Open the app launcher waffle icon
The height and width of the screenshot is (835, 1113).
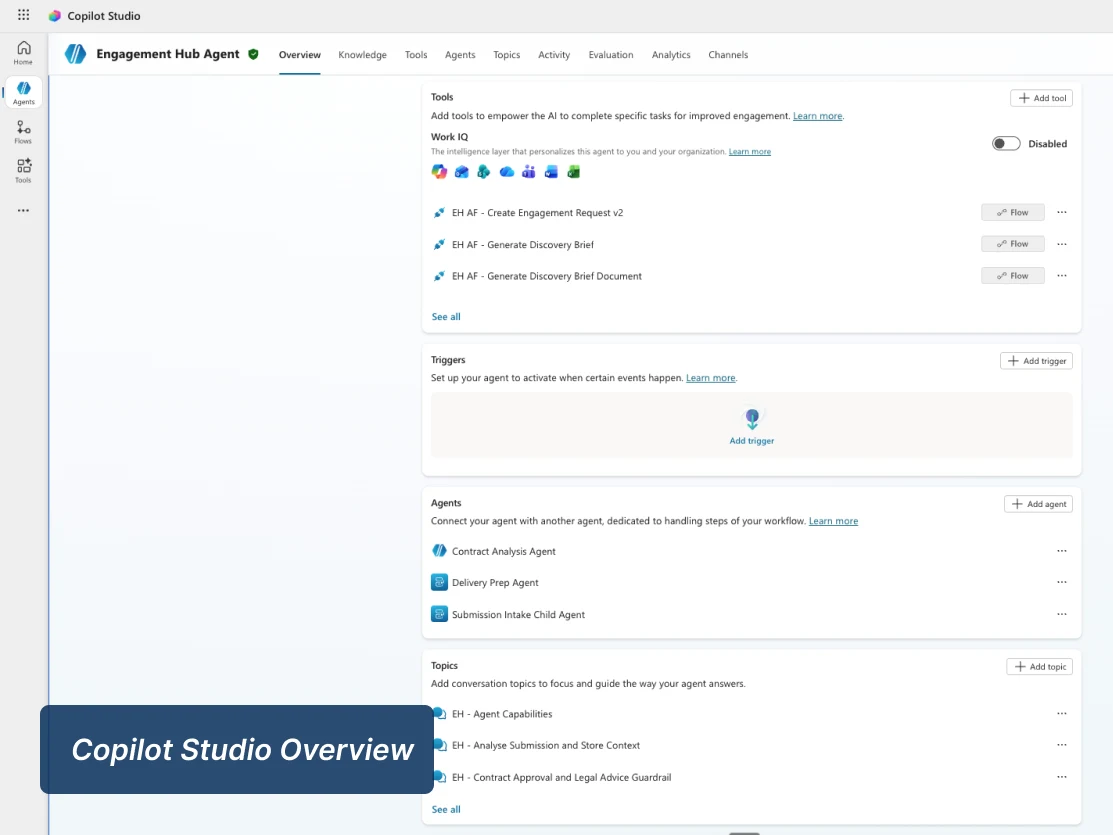pos(23,15)
